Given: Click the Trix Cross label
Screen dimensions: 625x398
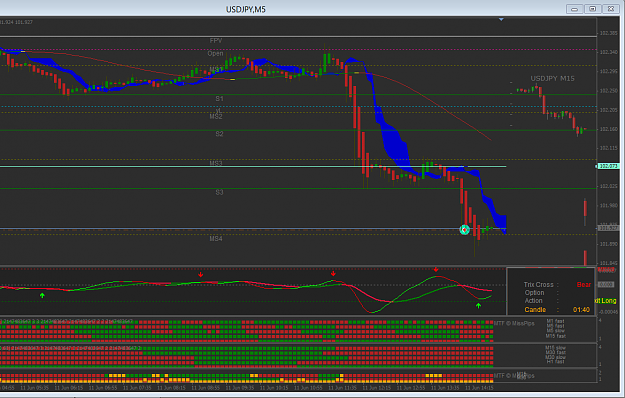Looking at the screenshot, I should (538, 284).
